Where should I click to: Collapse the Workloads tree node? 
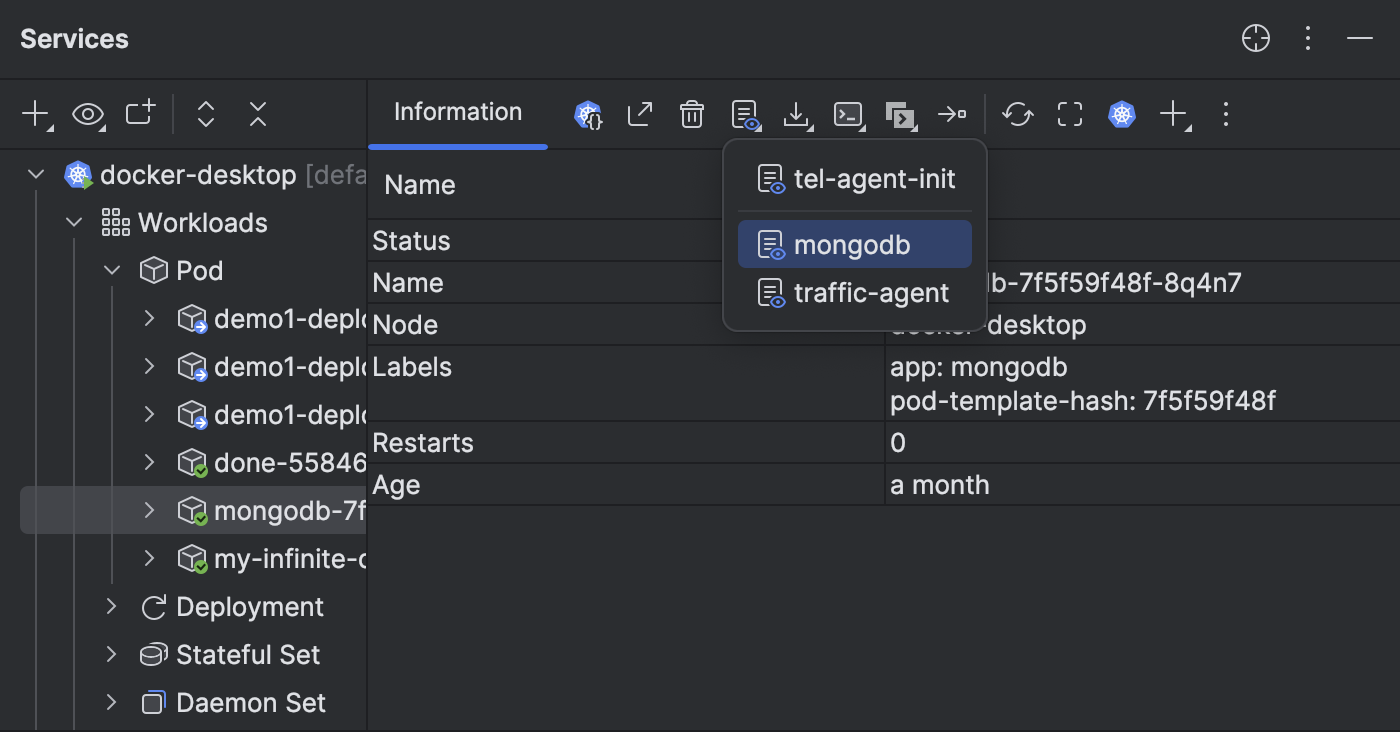[x=73, y=222]
